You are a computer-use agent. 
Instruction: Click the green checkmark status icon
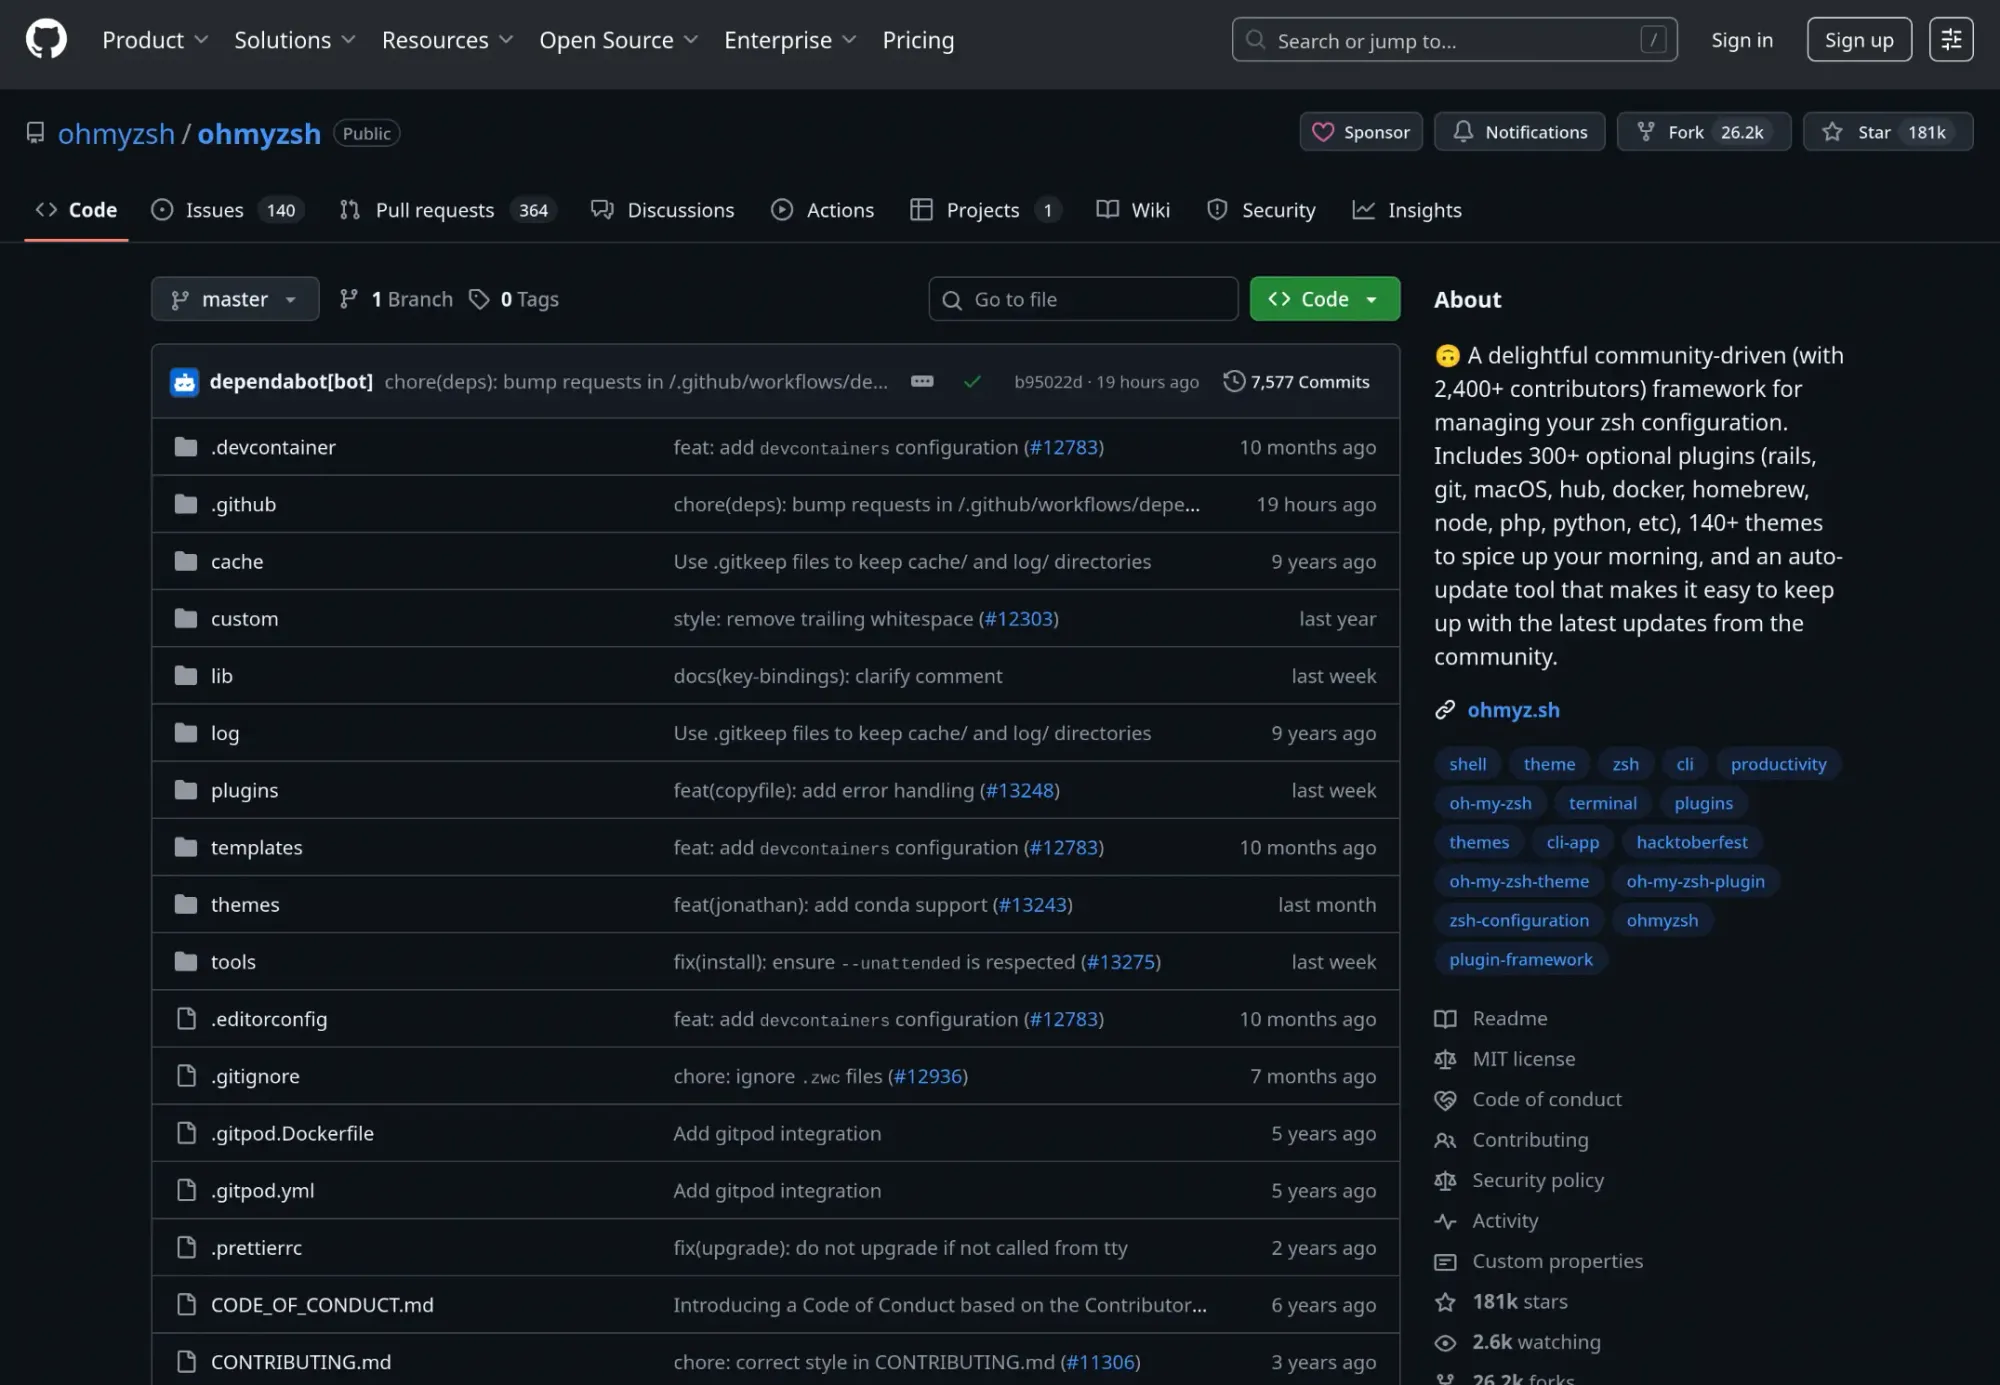[x=972, y=382]
